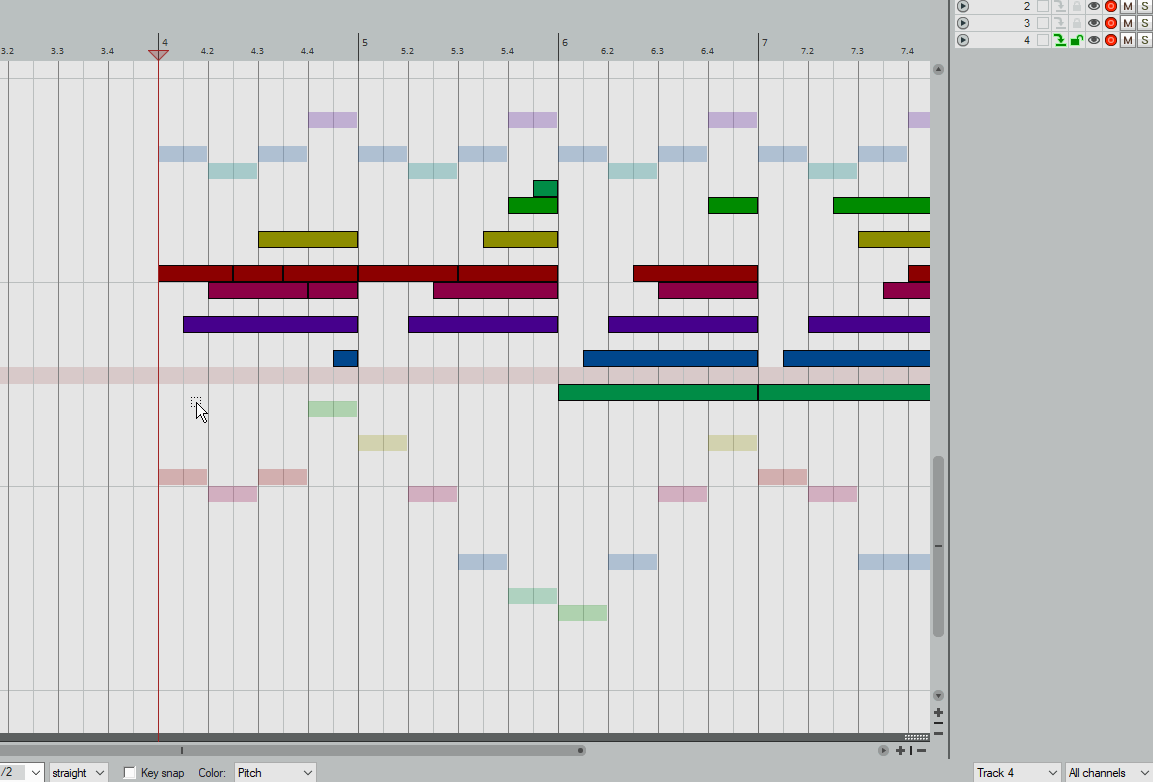Check the empty box on track 2 row
1153x782 pixels.
[1043, 6]
